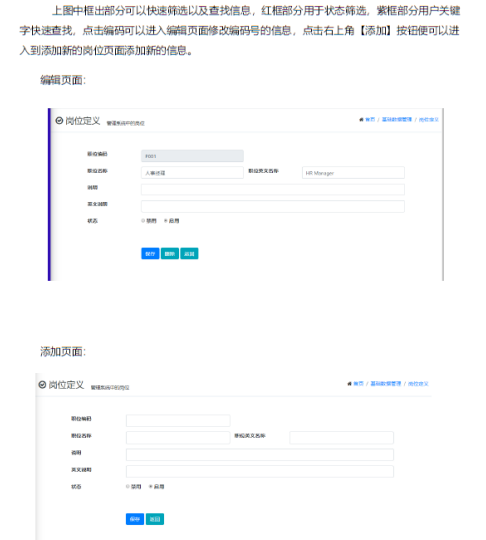Viewport: 486px width, 540px height.
Task: Click the 保存 button on the add page
Action: coord(135,519)
